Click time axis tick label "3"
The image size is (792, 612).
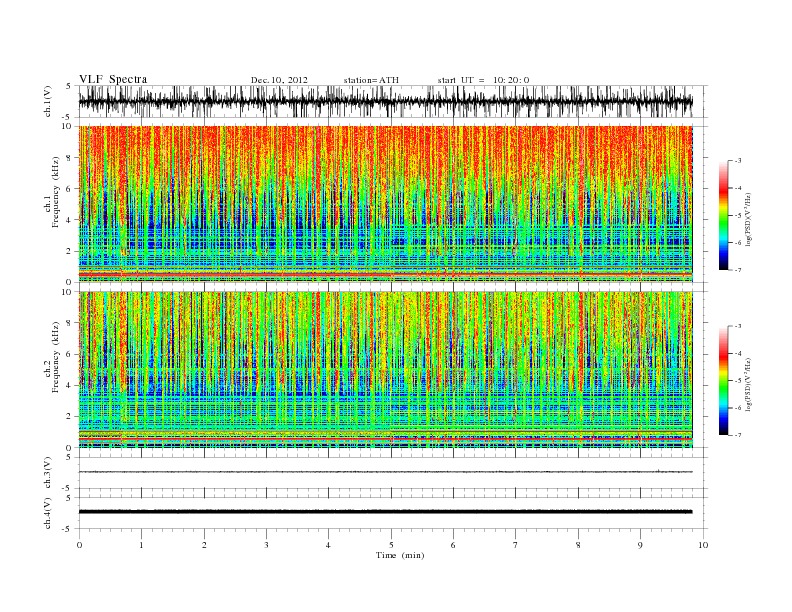point(266,545)
